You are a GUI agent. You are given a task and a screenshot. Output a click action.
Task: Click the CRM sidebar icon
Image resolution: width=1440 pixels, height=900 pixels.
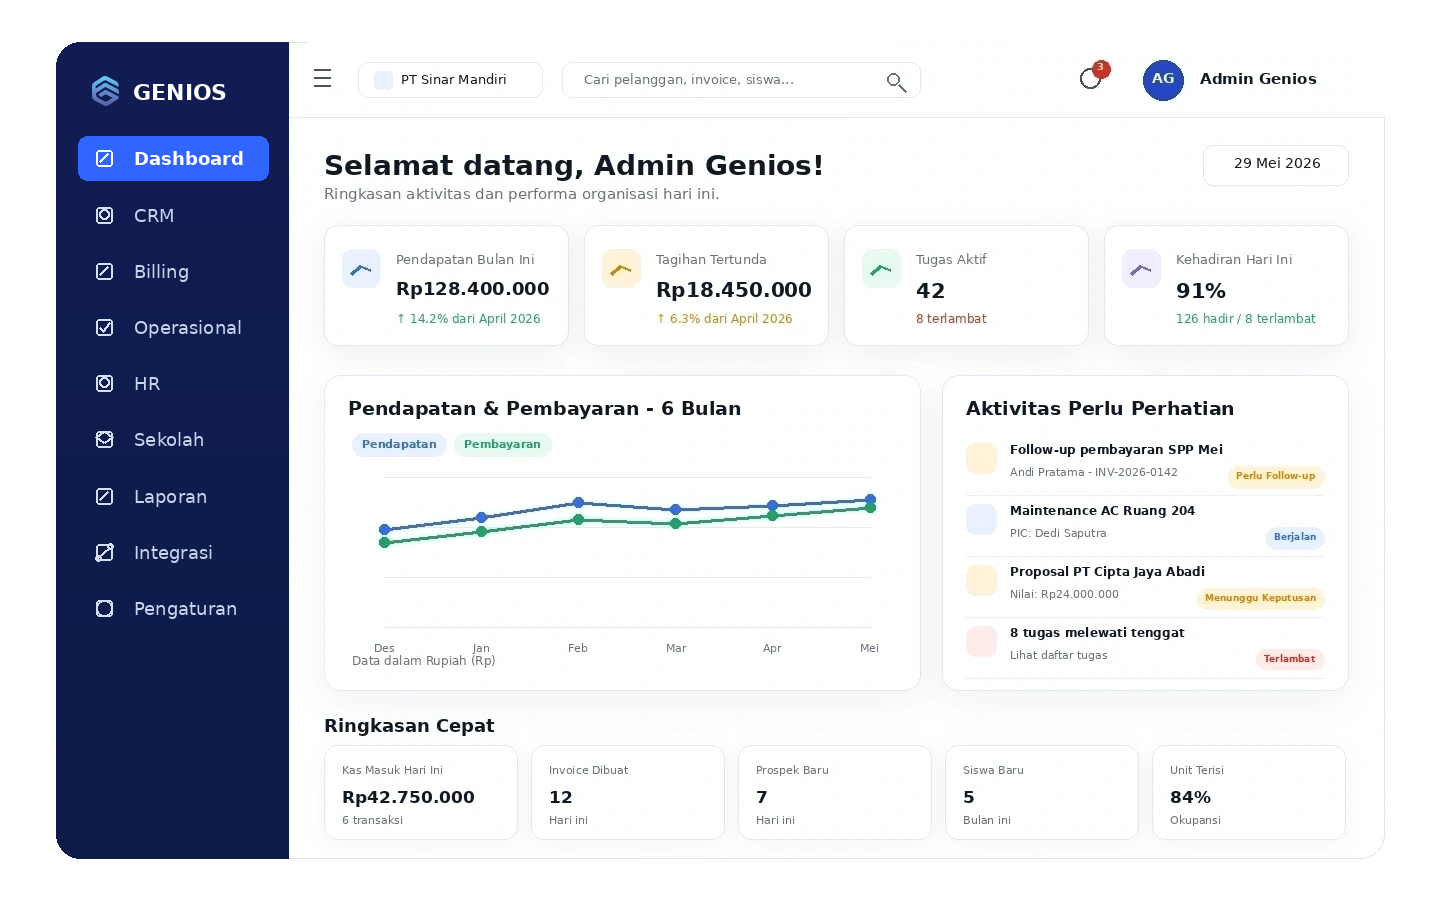[104, 215]
